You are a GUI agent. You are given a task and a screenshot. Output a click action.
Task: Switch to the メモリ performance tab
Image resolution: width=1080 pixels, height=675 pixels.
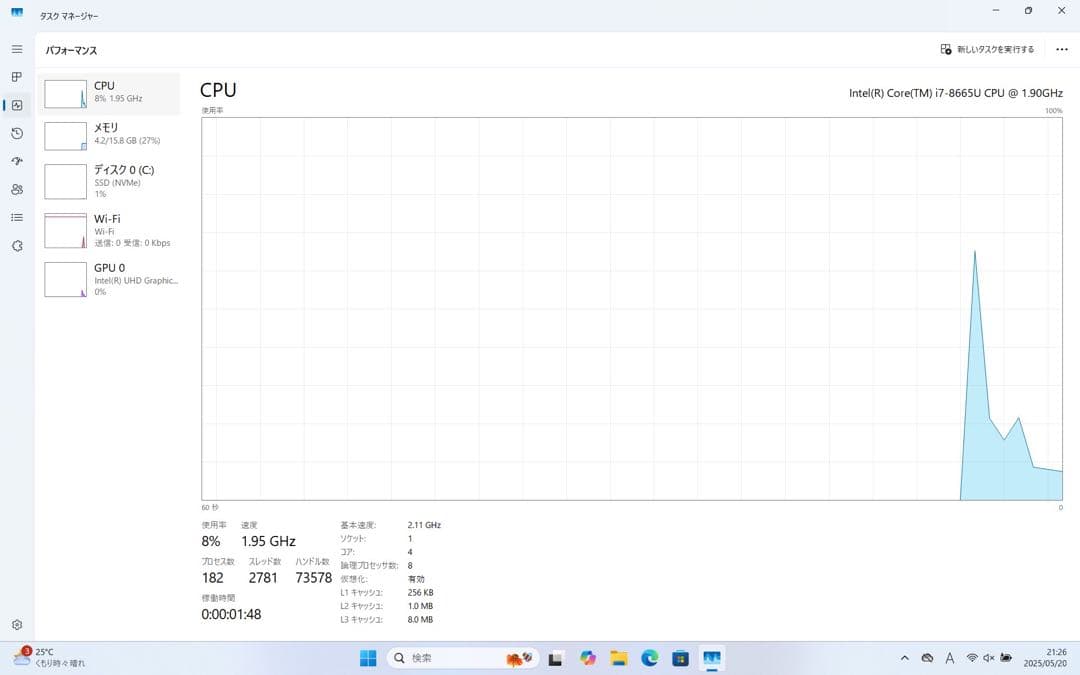[x=110, y=135]
